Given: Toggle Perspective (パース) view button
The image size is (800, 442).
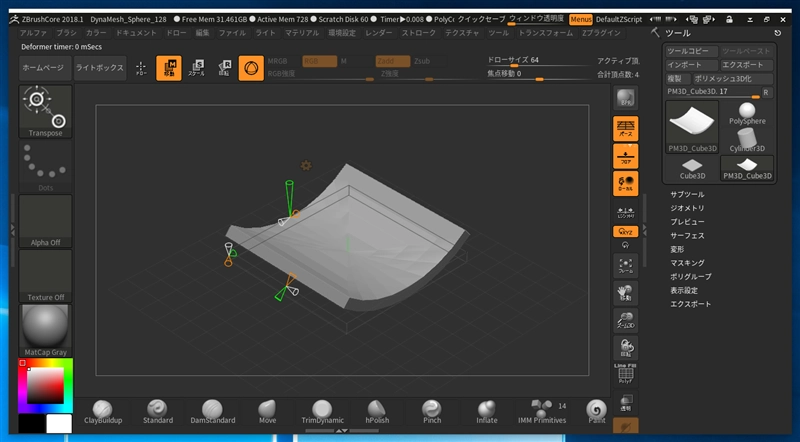Looking at the screenshot, I should pos(626,128).
